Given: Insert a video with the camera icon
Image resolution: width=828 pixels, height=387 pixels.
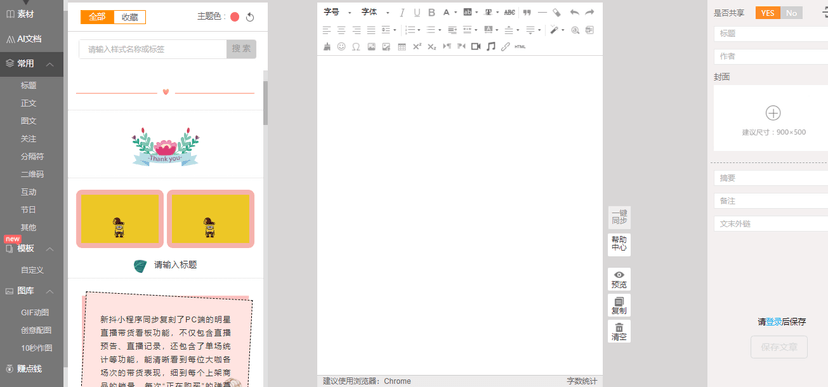Looking at the screenshot, I should pyautogui.click(x=475, y=46).
